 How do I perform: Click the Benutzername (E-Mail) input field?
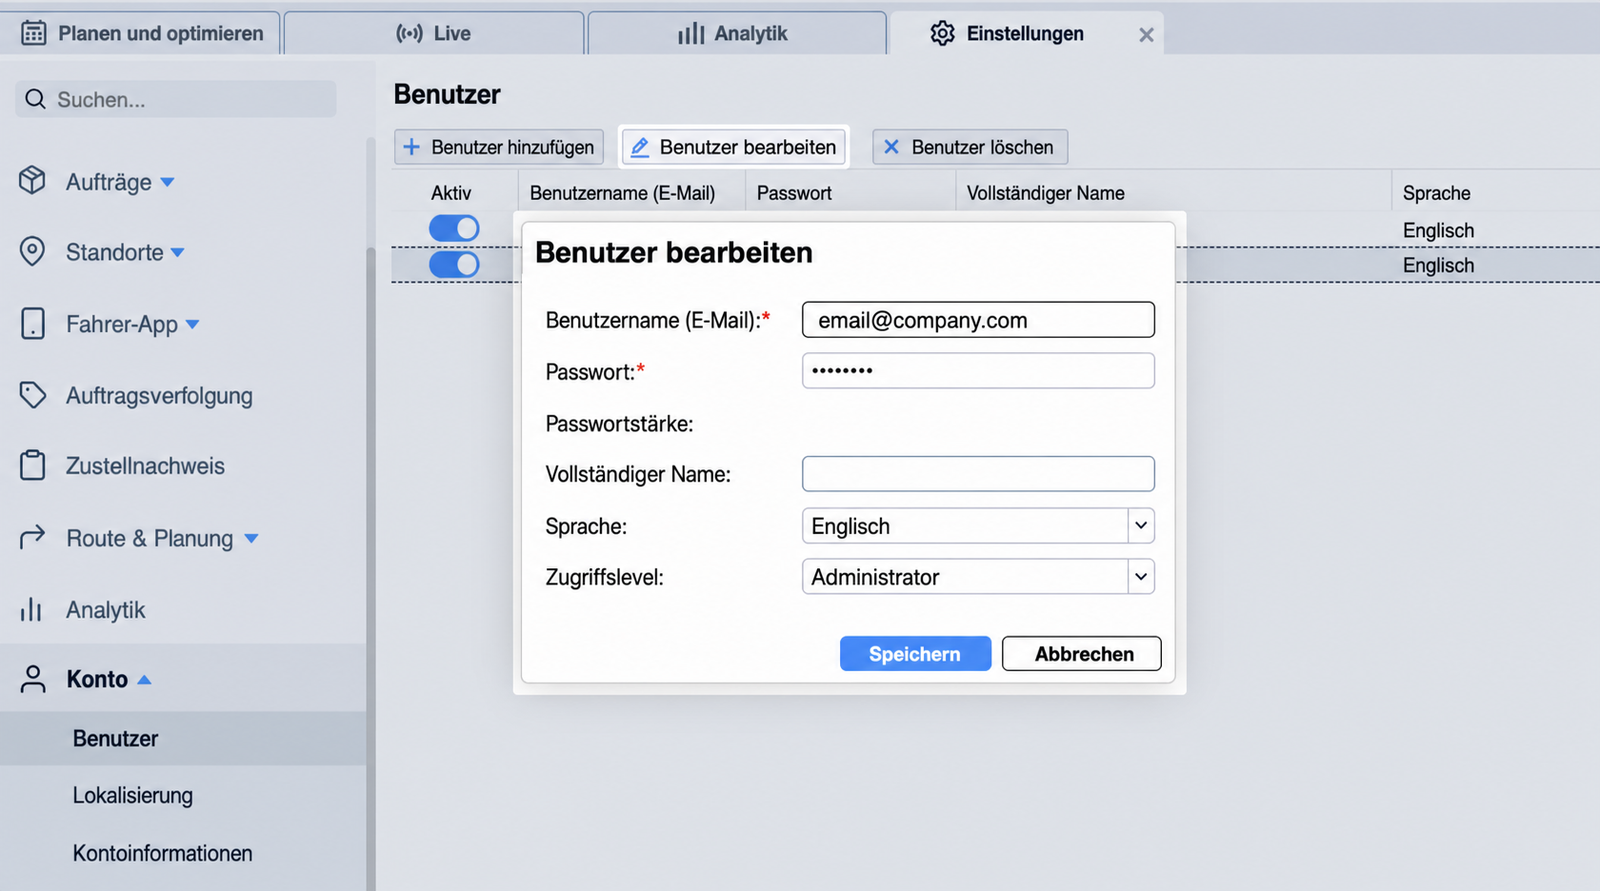pos(978,320)
